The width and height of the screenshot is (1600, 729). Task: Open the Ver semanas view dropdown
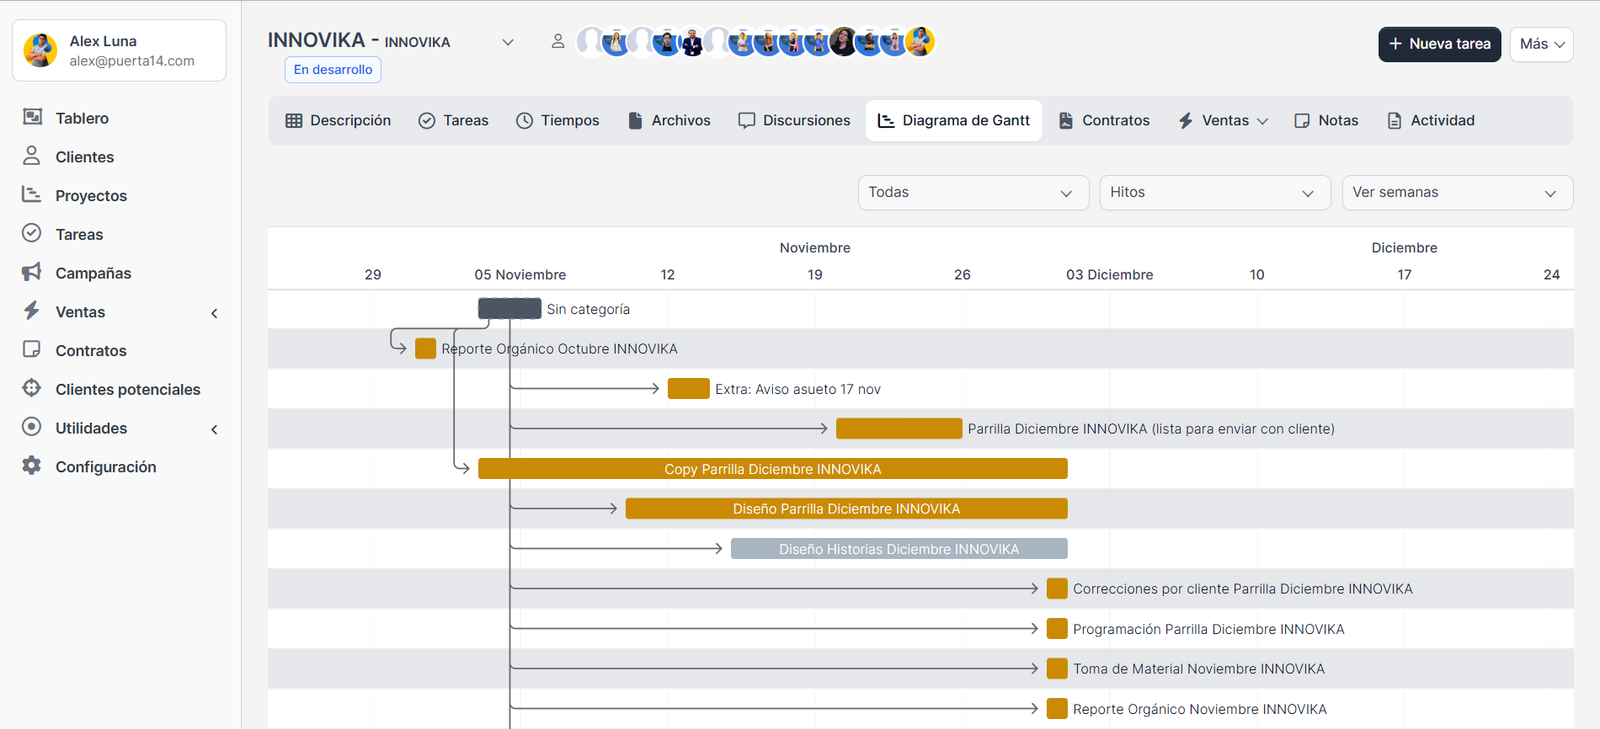click(1456, 193)
